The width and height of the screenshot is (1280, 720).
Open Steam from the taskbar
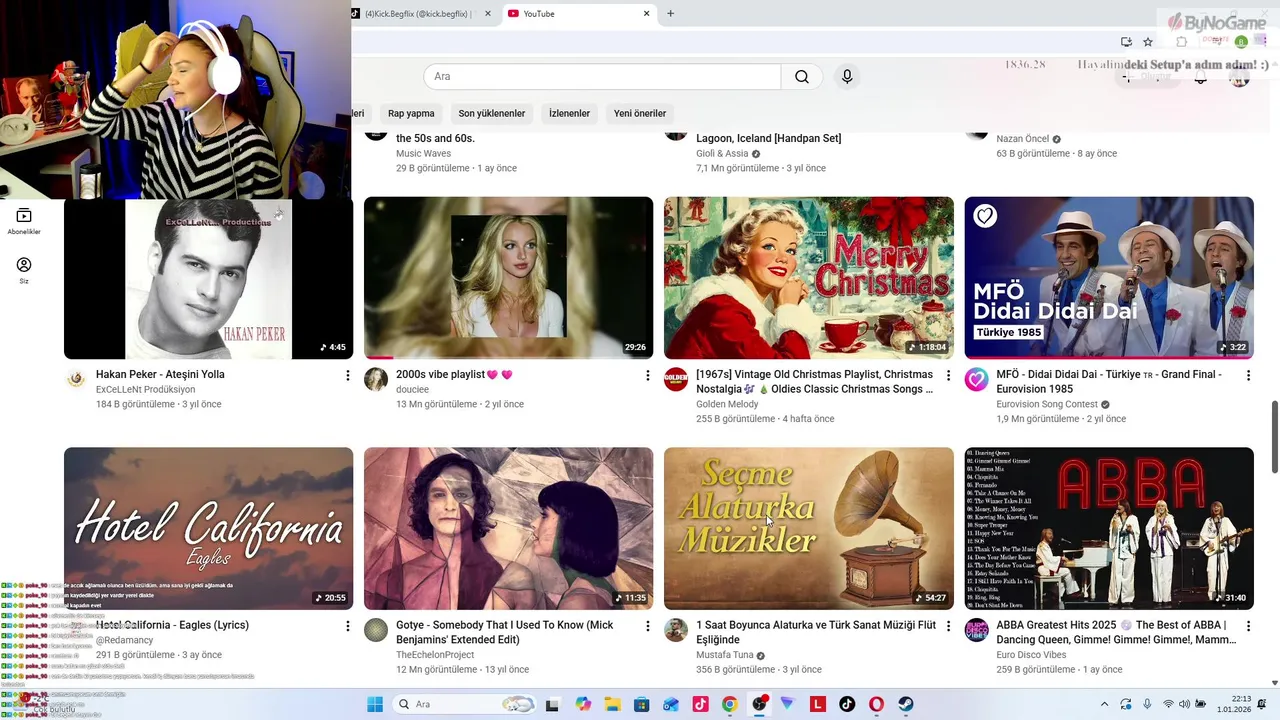[x=906, y=704]
